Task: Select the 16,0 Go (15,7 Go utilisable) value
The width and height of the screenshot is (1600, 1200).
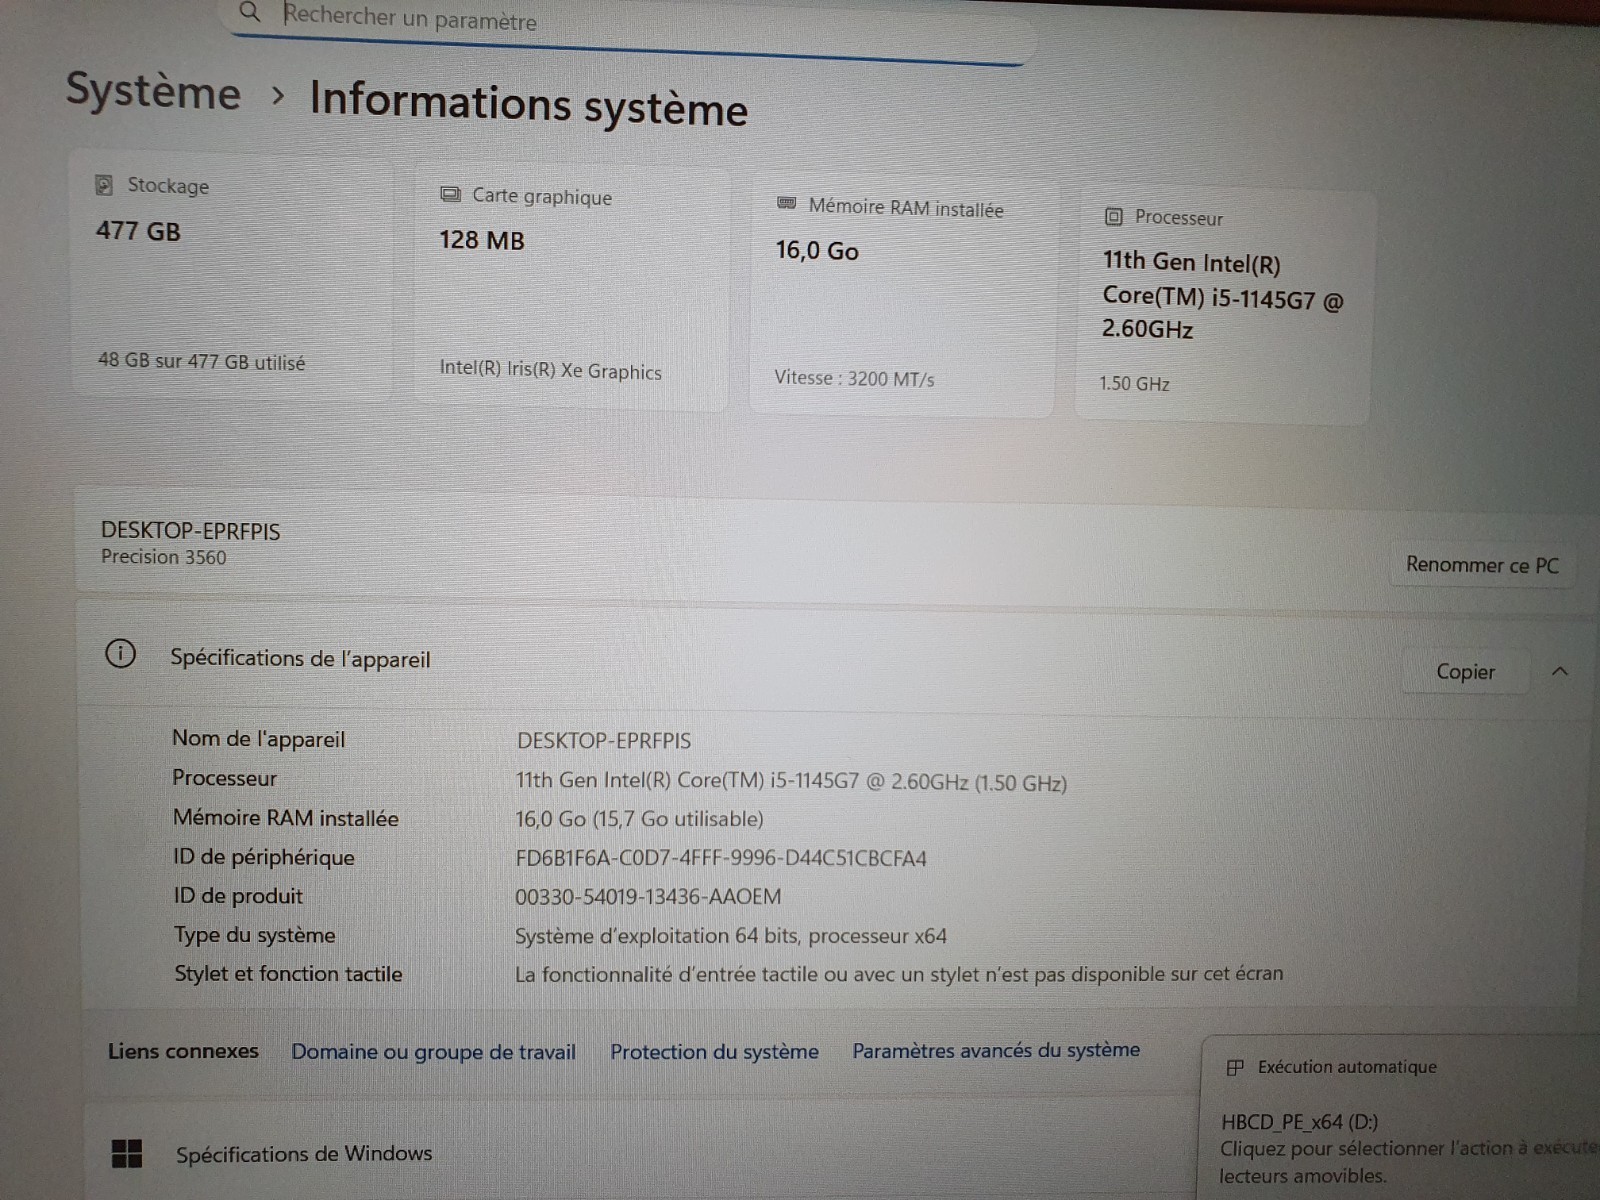Action: click(x=639, y=819)
